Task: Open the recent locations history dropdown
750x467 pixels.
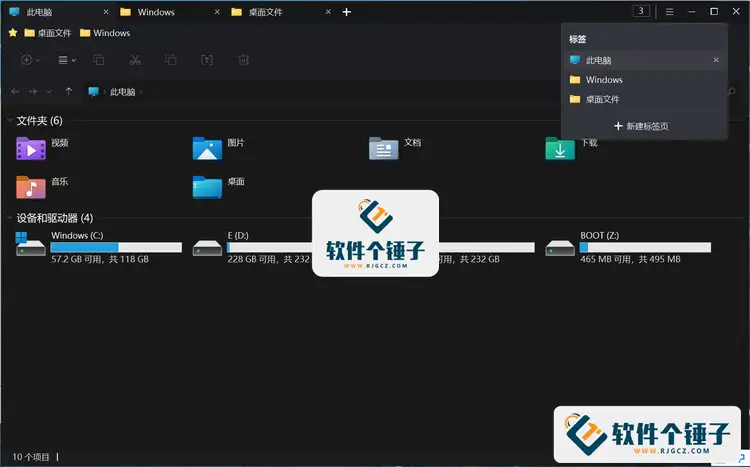Action: pyautogui.click(x=48, y=91)
